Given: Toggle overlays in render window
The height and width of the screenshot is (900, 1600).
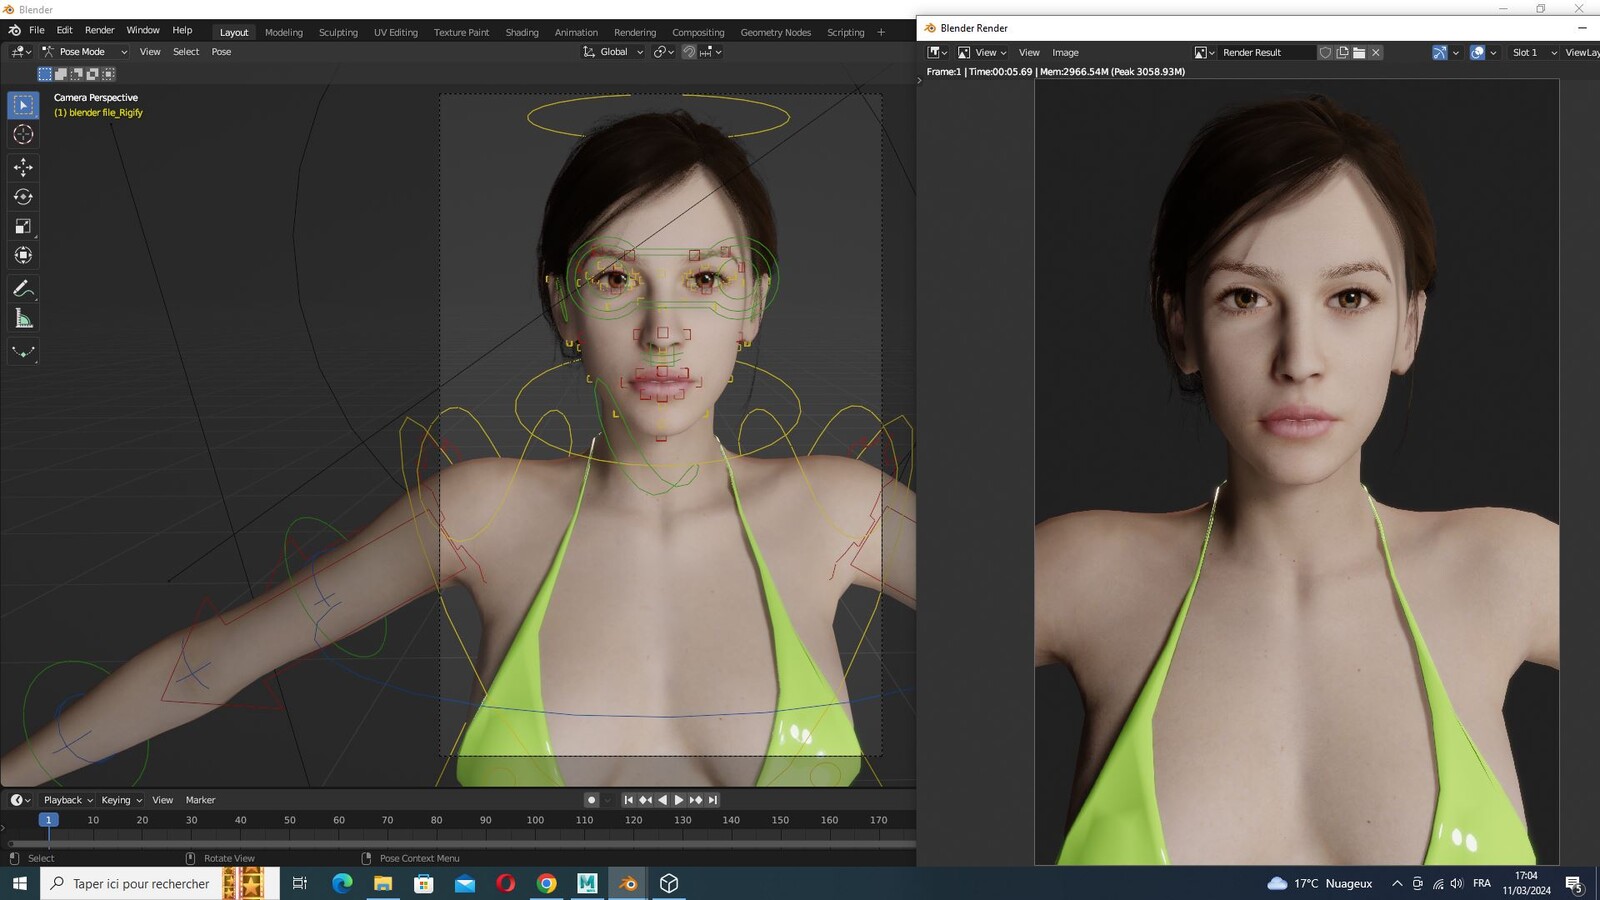Looking at the screenshot, I should click(x=1477, y=53).
